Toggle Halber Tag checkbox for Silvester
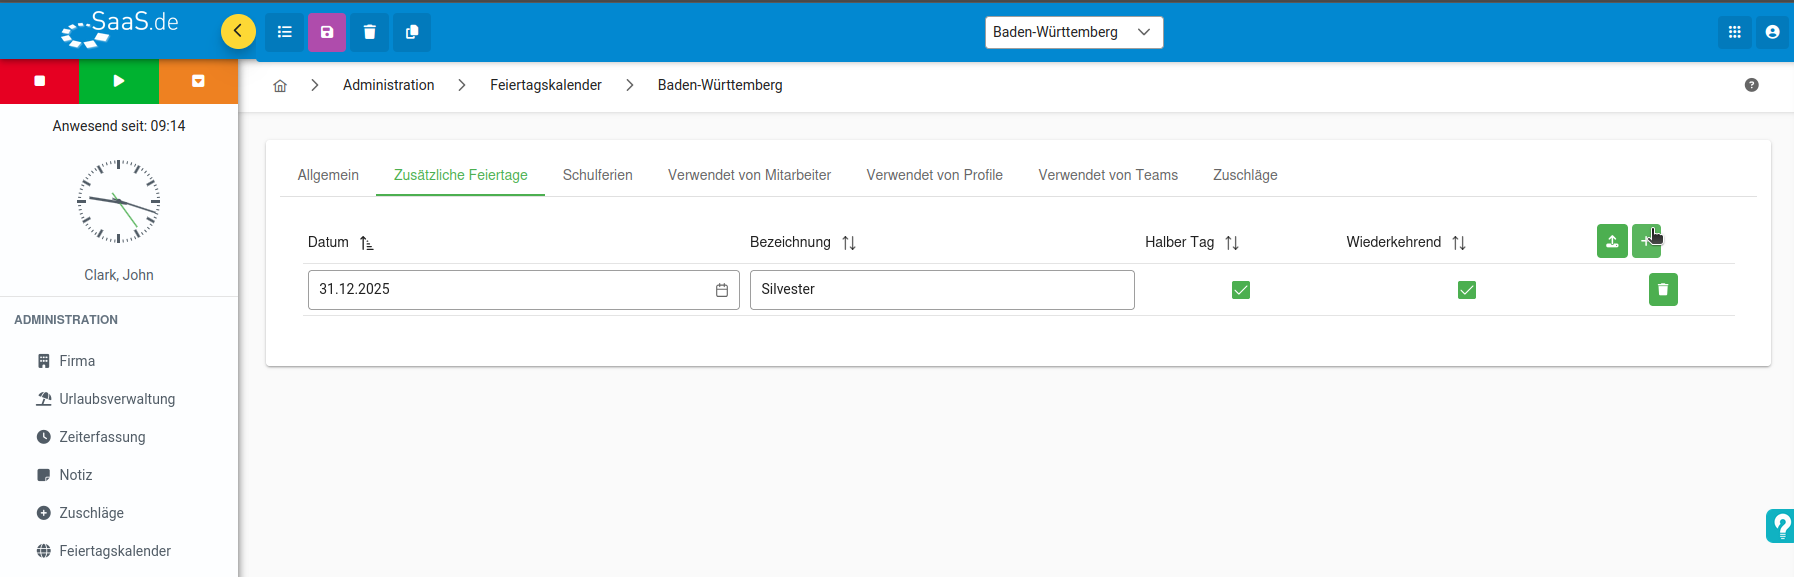The image size is (1794, 577). pos(1241,290)
